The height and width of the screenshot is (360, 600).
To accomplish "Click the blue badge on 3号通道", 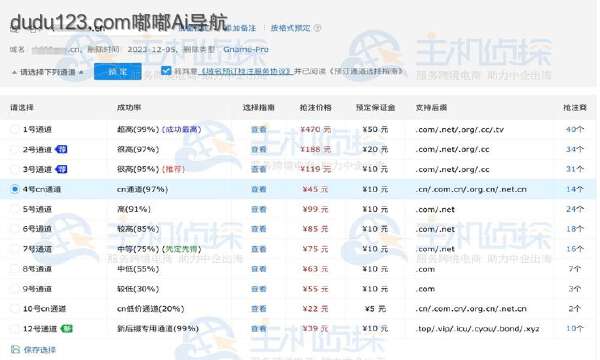I will (61, 169).
